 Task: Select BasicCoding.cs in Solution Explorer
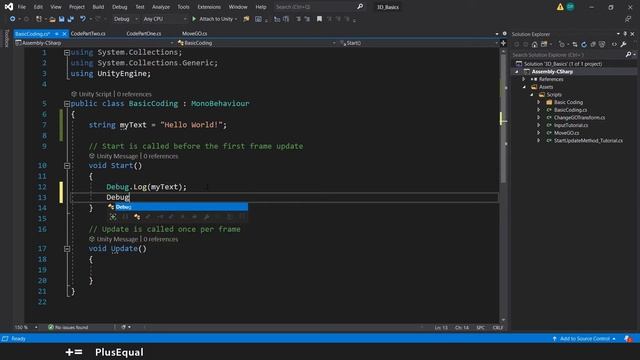570,110
